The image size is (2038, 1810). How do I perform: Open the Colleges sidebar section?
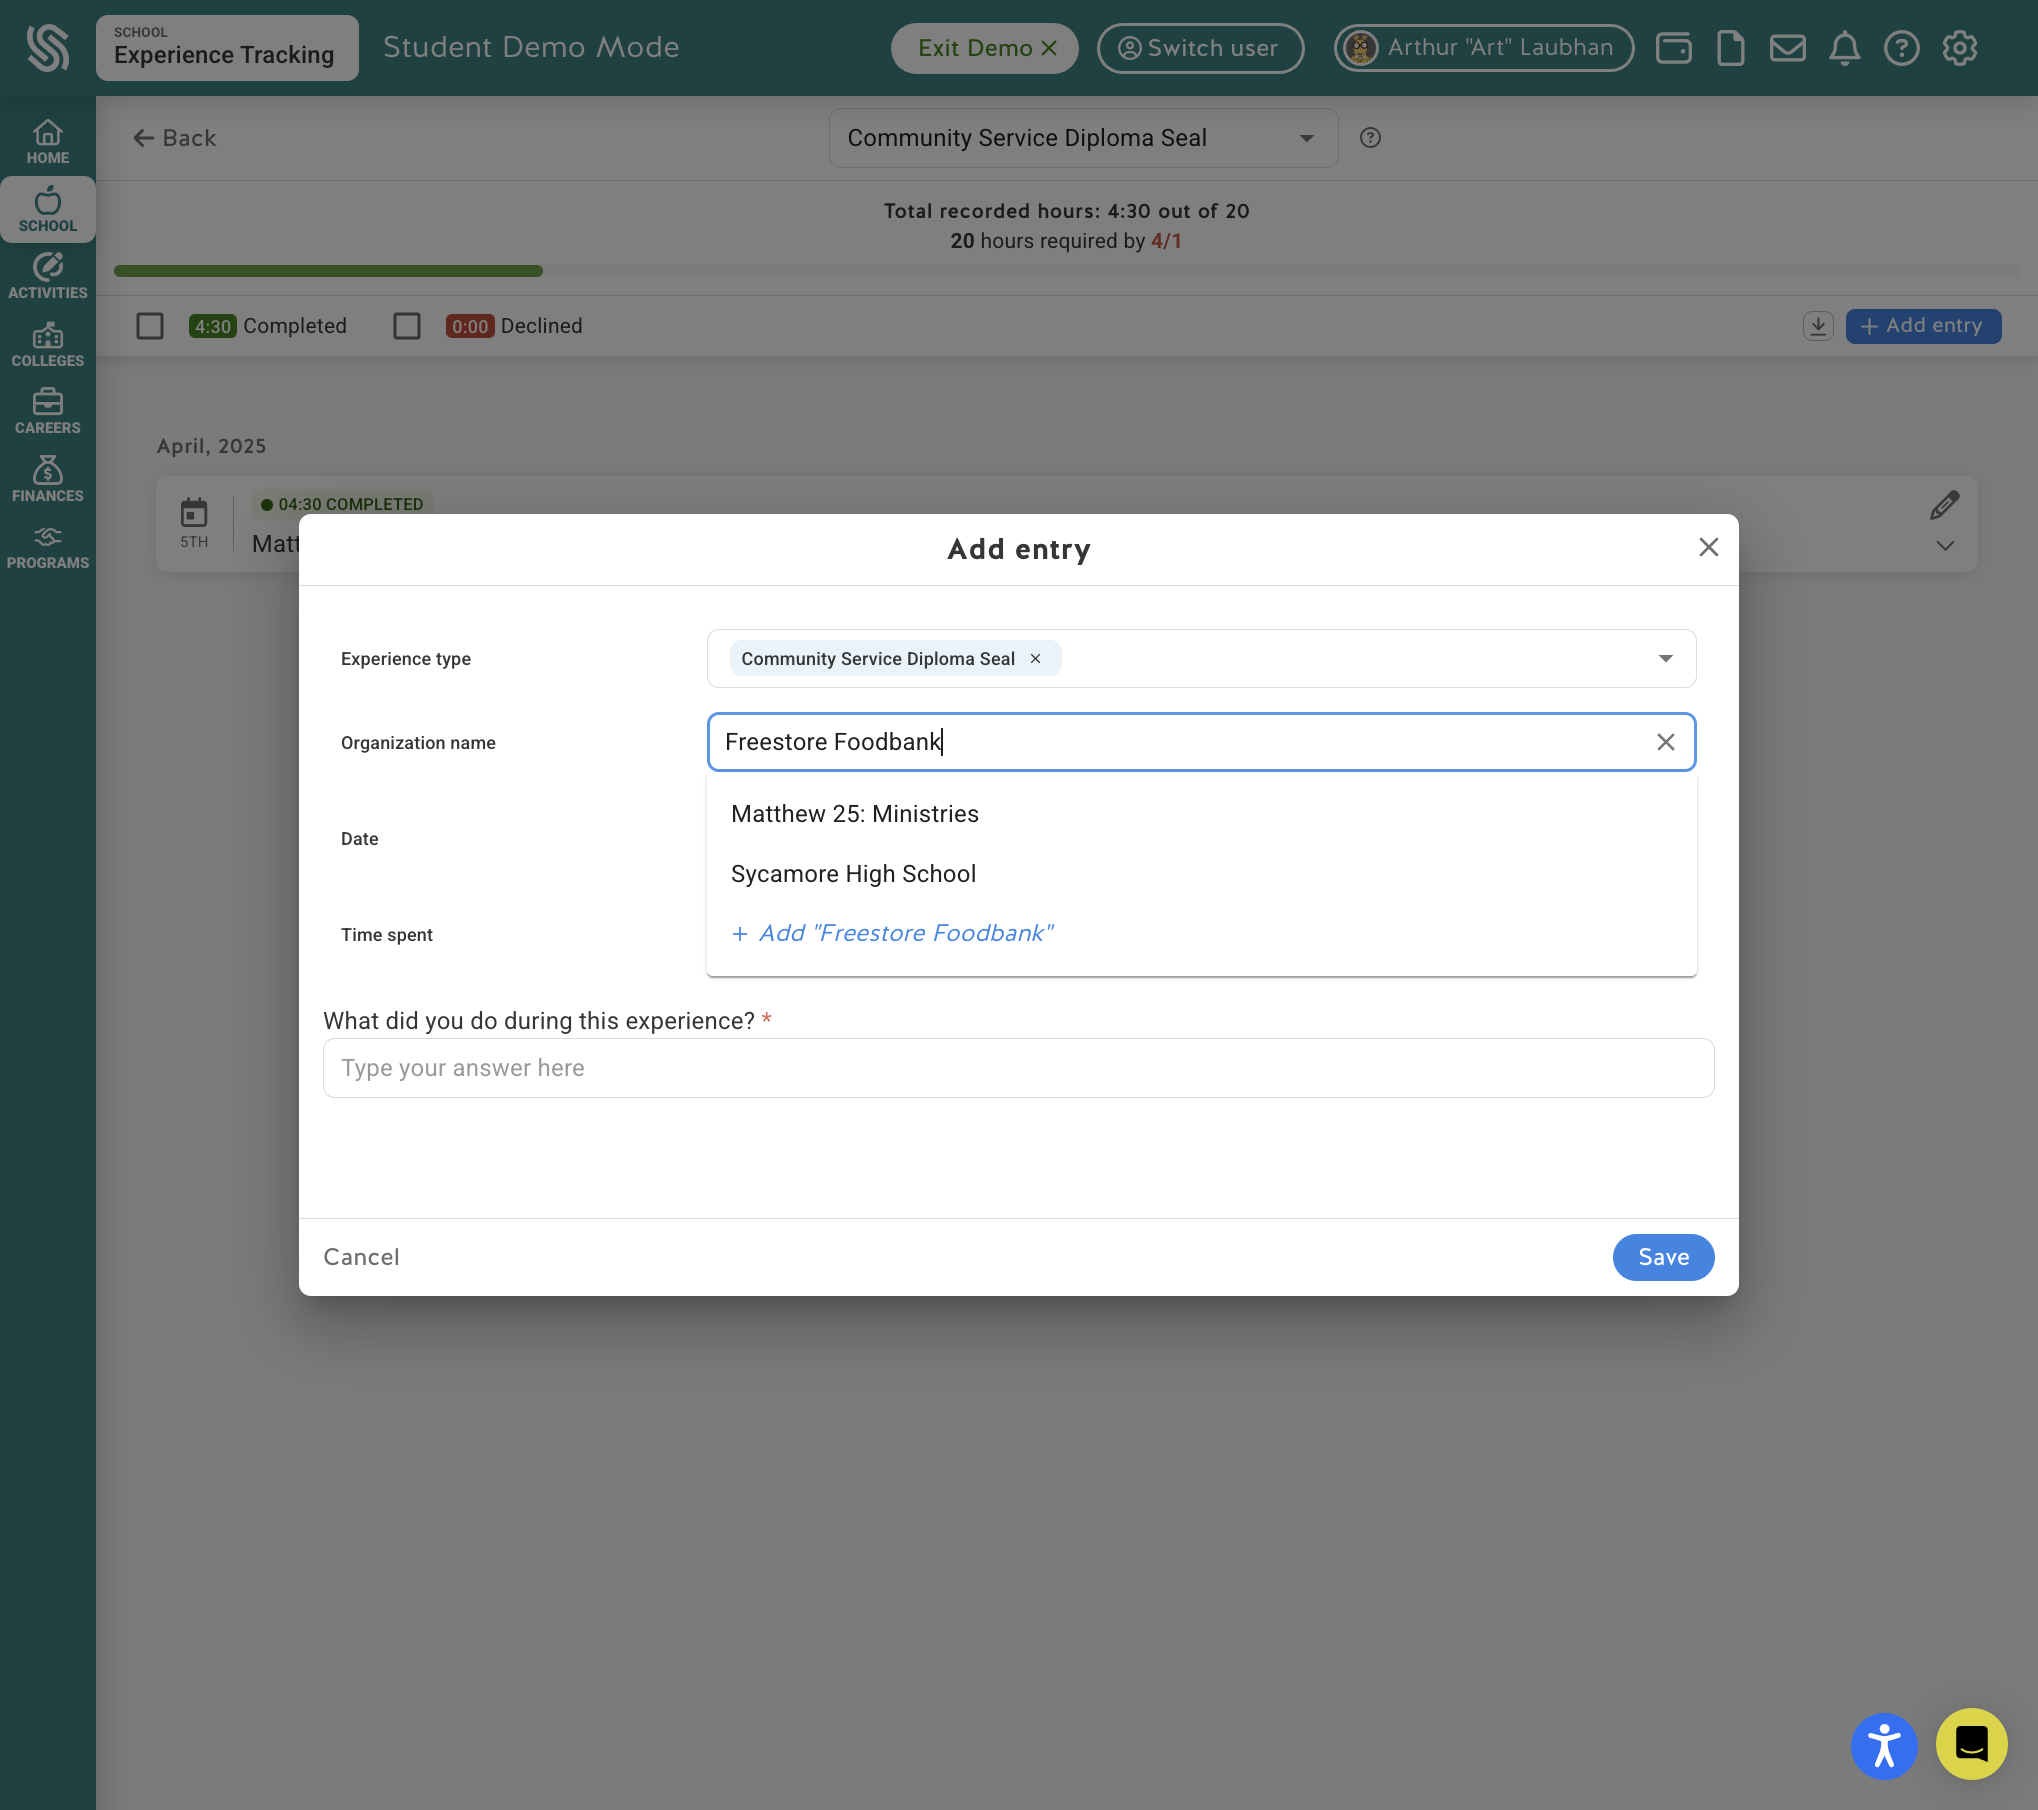(47, 345)
